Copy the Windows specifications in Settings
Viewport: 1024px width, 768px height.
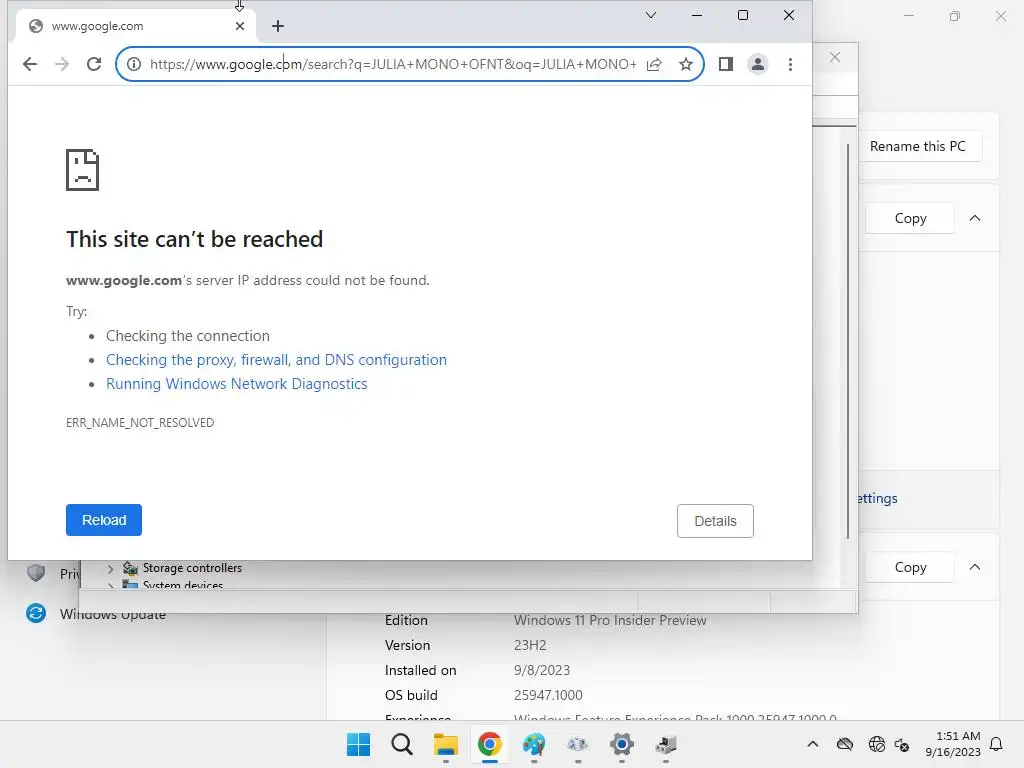pos(910,567)
